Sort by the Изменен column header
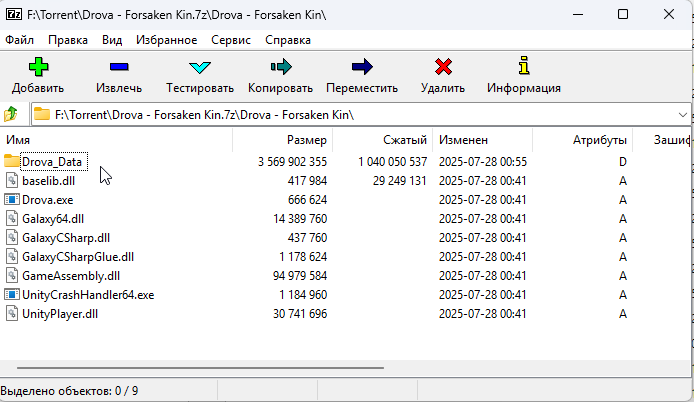Viewport: 694px width, 402px height. click(x=462, y=140)
